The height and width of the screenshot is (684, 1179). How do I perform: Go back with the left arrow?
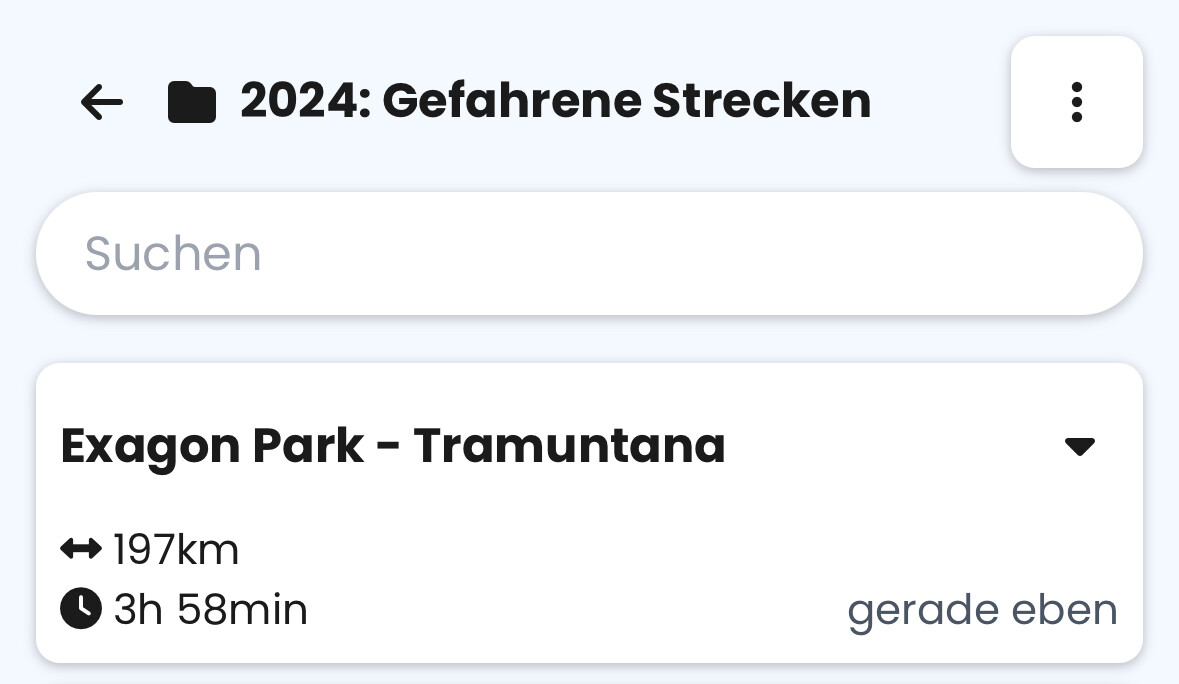(x=102, y=102)
